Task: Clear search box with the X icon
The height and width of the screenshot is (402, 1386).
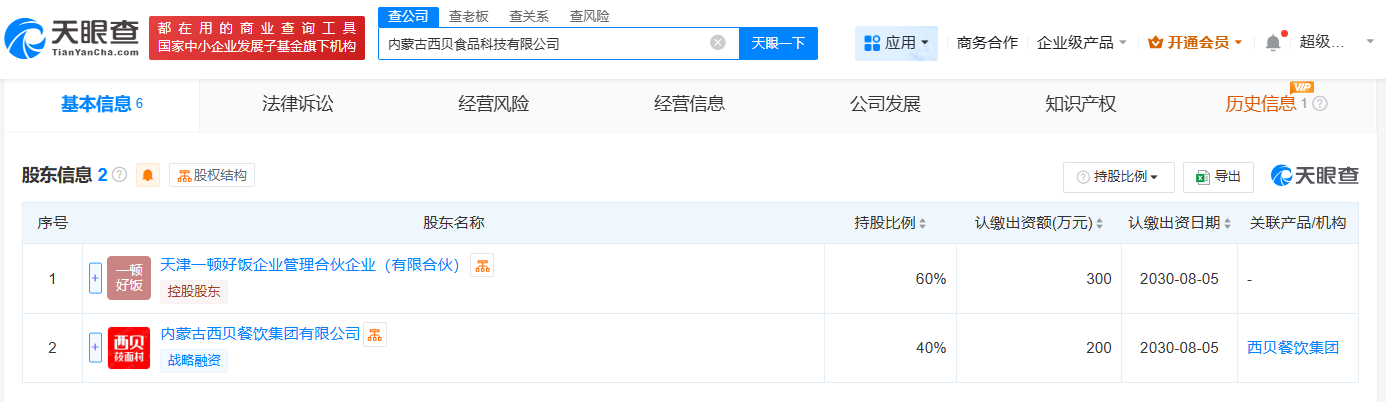Action: 718,43
